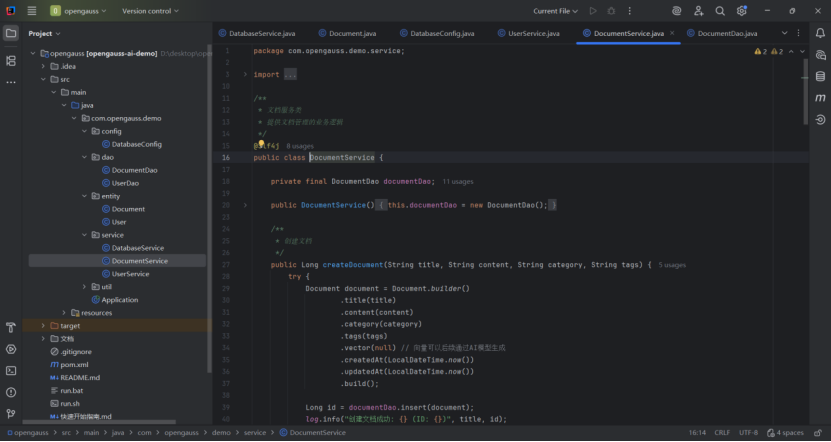The width and height of the screenshot is (831, 442).
Task: Open the 5 usages hint of createDocument
Action: point(672,264)
